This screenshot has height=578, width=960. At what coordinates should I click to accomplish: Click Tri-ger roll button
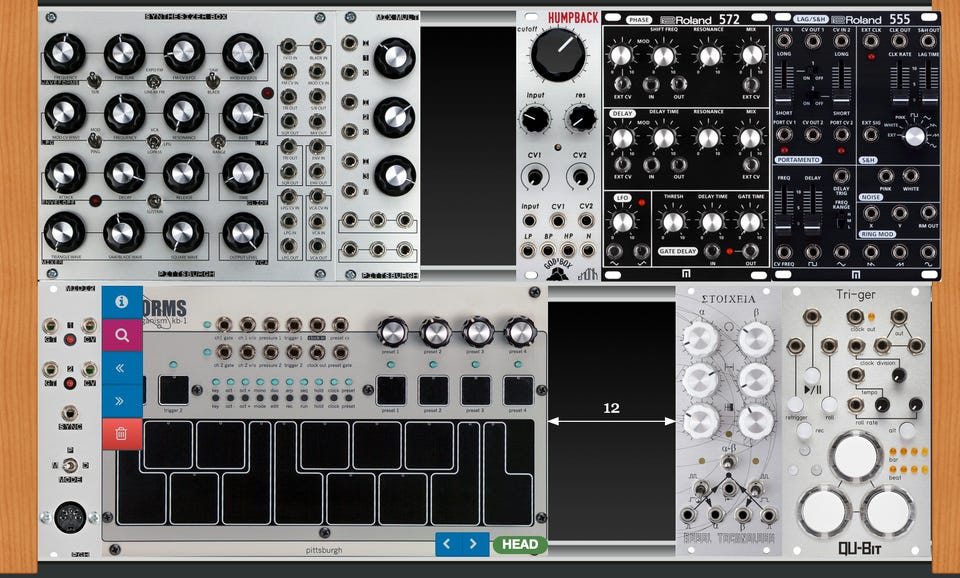(x=829, y=404)
